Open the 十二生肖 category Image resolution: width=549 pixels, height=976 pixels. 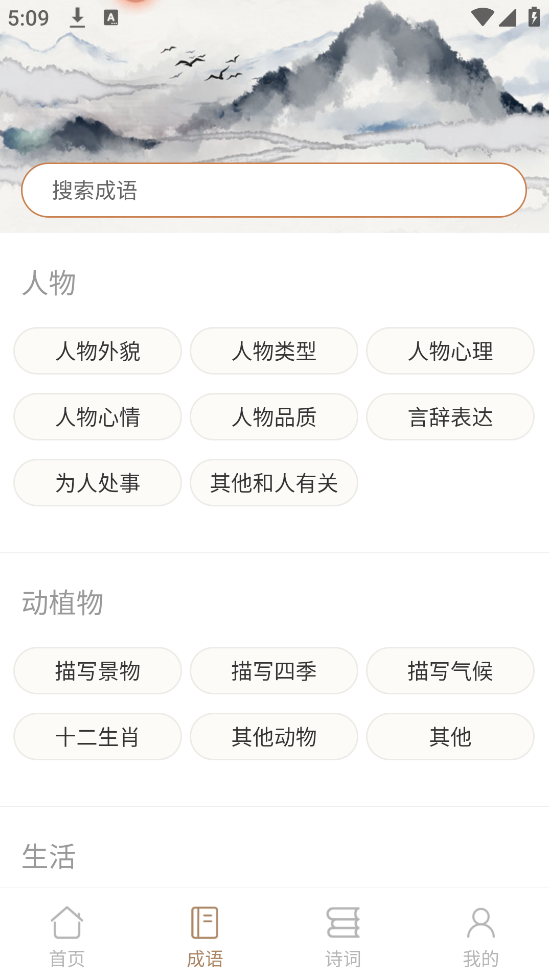pyautogui.click(x=98, y=737)
